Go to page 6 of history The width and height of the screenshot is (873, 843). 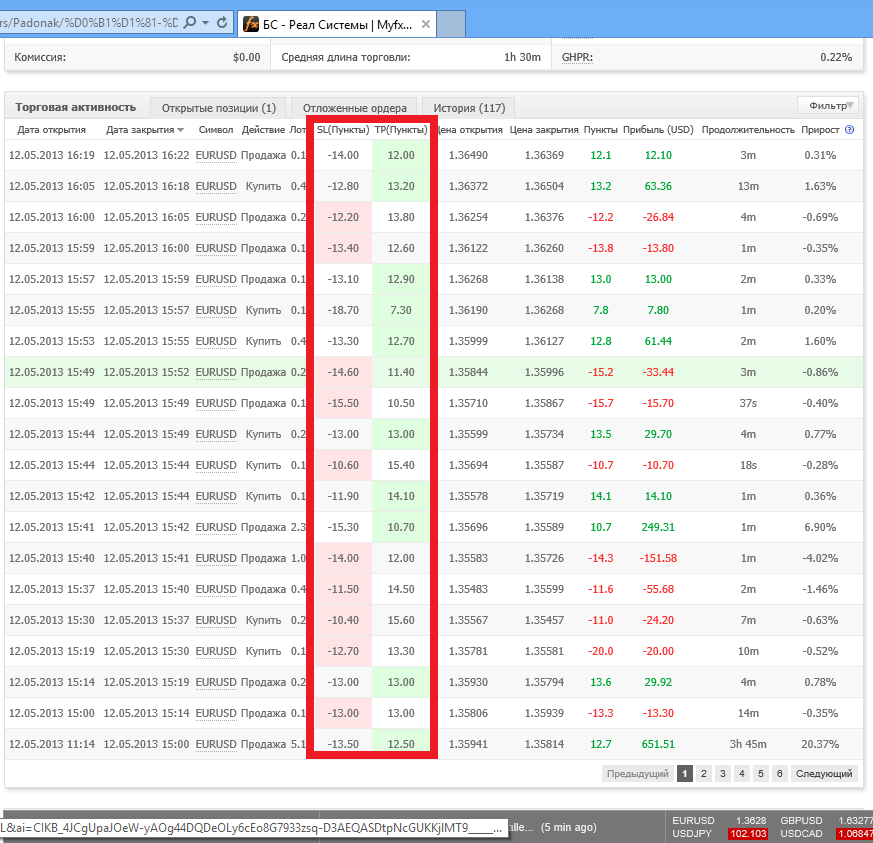pos(779,773)
